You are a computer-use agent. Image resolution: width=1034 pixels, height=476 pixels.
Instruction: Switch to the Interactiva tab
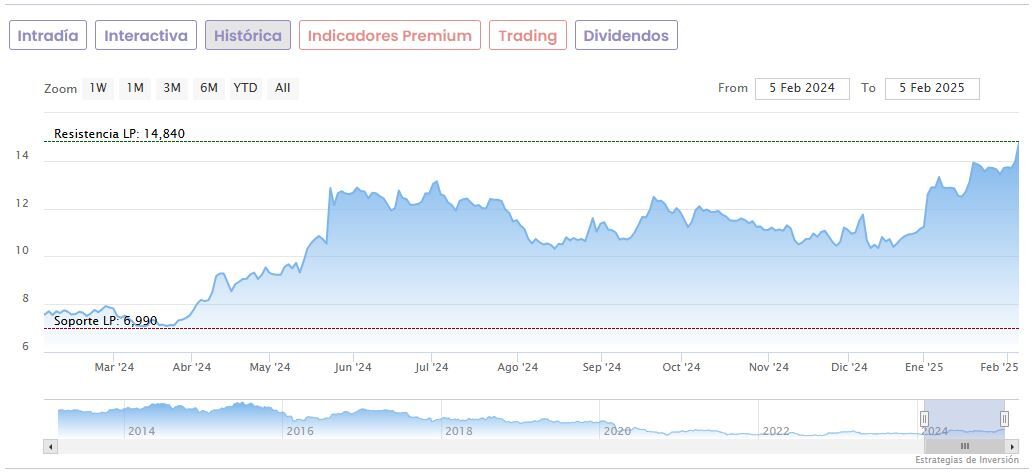click(x=146, y=36)
